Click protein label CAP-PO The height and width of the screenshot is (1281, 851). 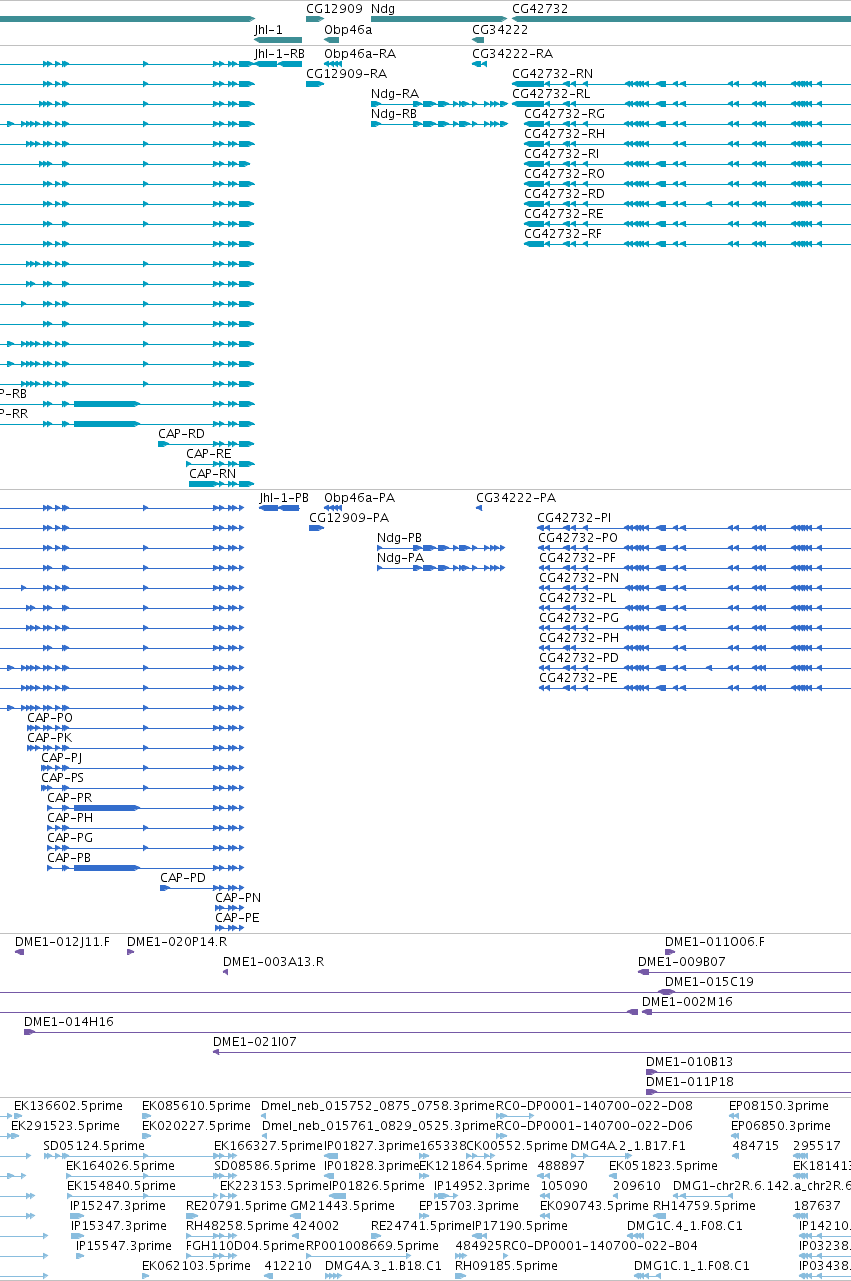click(50, 717)
